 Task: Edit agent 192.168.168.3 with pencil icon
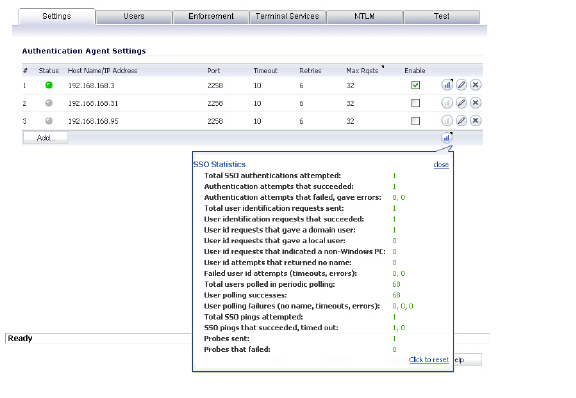coord(461,85)
